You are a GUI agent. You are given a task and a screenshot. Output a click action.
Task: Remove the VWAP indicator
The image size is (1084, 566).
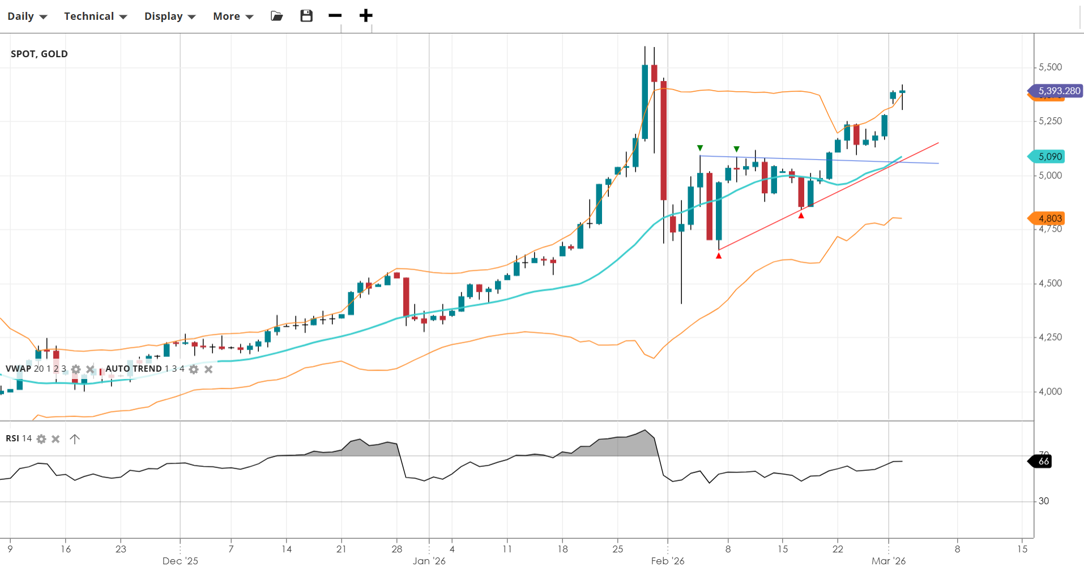click(91, 369)
